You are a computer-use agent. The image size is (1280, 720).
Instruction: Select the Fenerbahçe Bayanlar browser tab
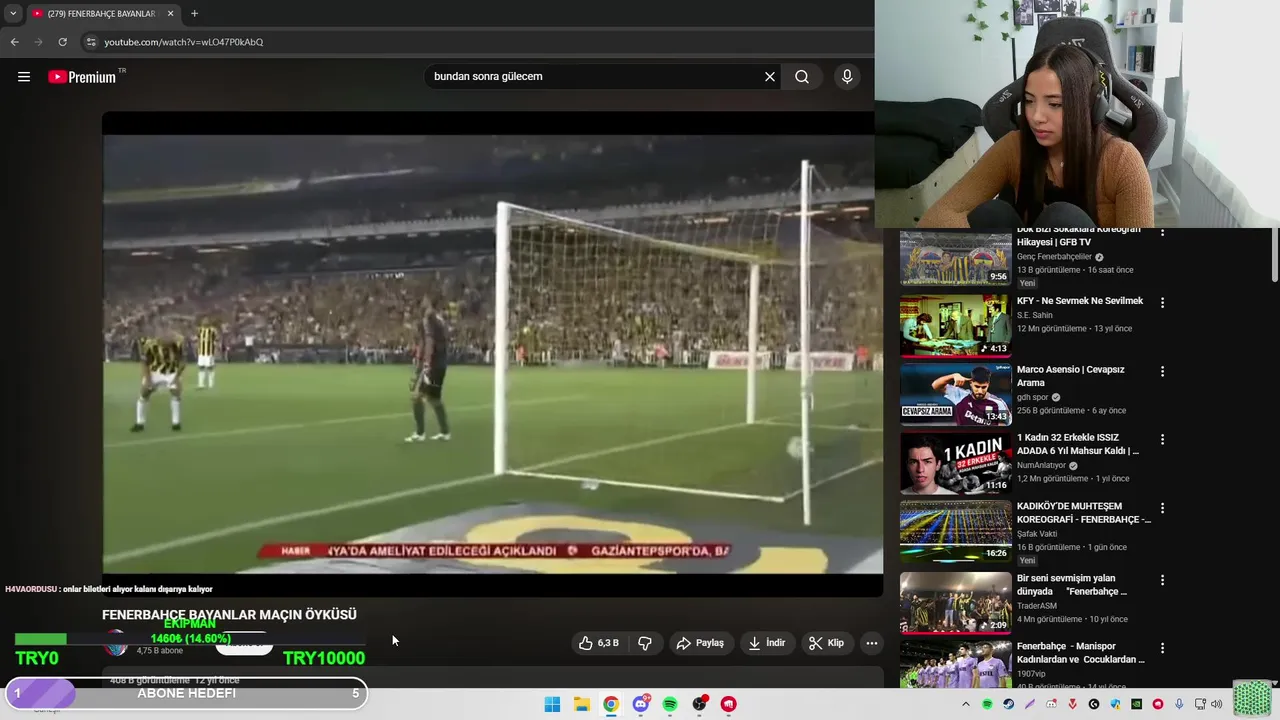pyautogui.click(x=103, y=14)
